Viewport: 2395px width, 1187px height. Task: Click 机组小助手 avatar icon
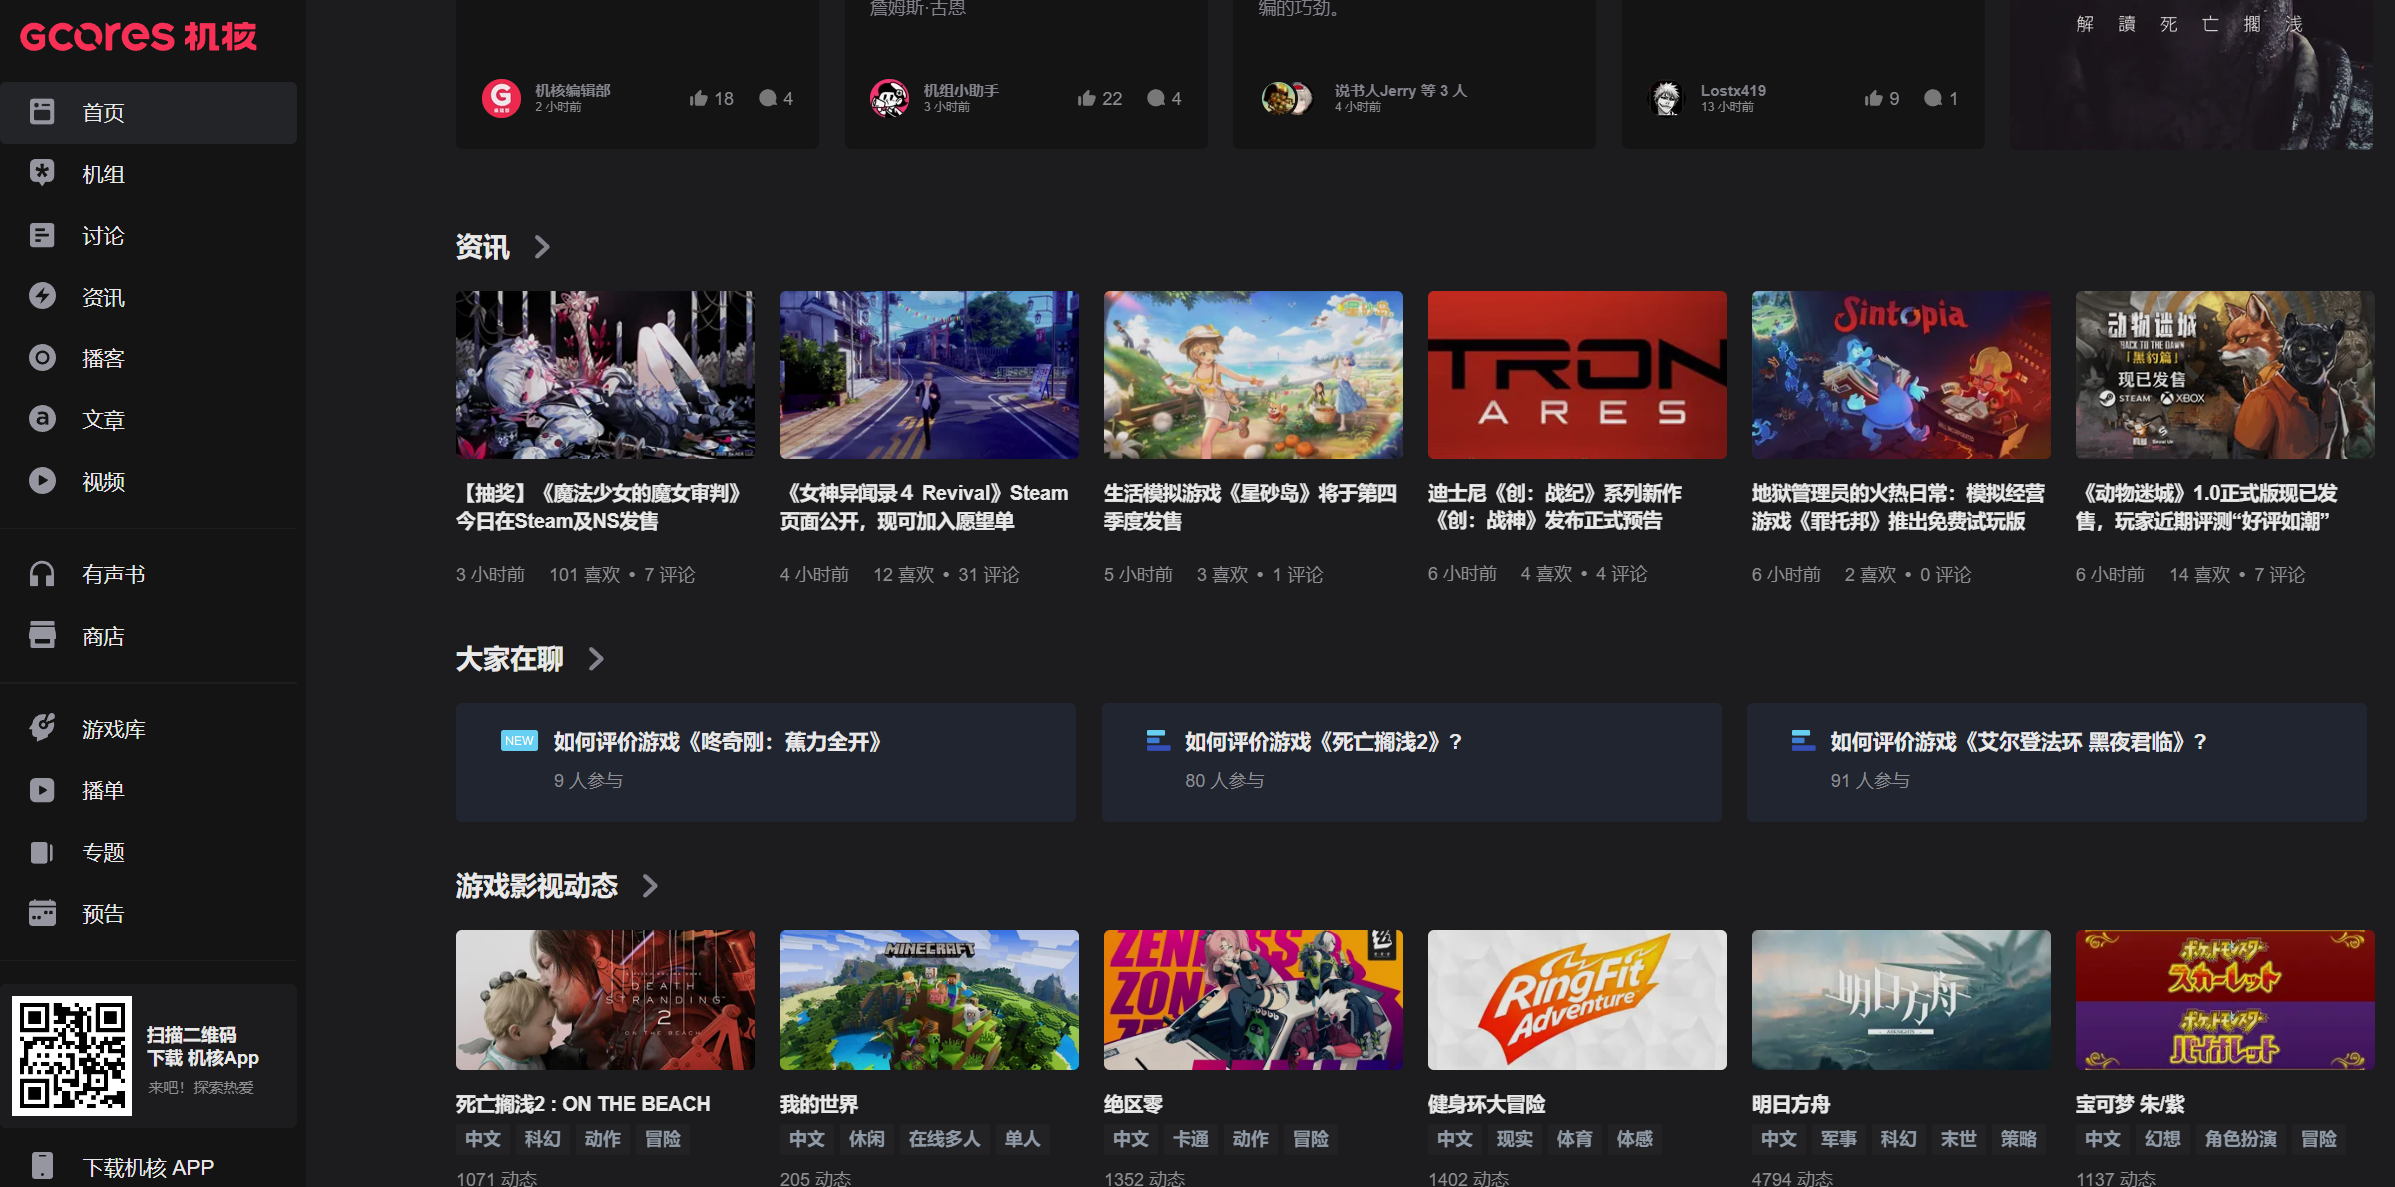point(889,98)
